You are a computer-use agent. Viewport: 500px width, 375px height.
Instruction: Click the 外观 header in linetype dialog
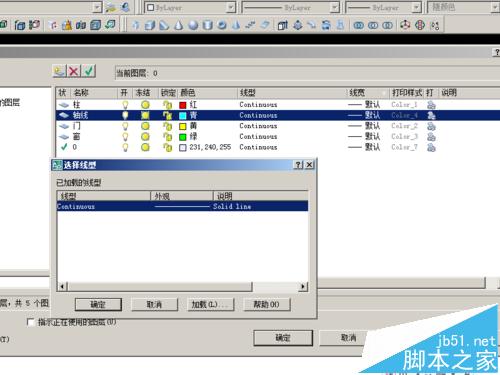pyautogui.click(x=181, y=196)
